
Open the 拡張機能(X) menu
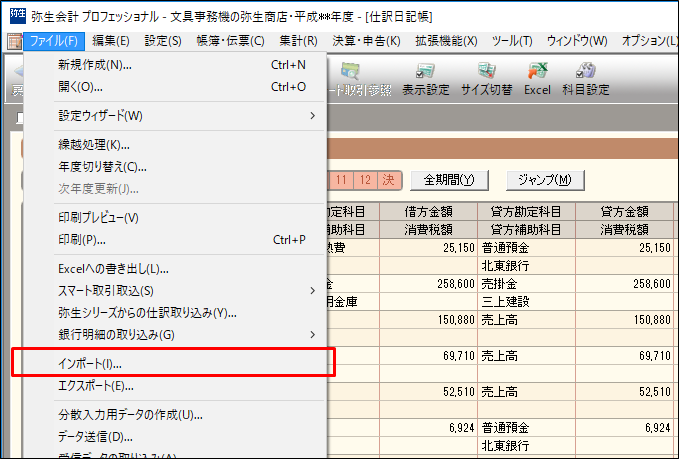point(446,41)
